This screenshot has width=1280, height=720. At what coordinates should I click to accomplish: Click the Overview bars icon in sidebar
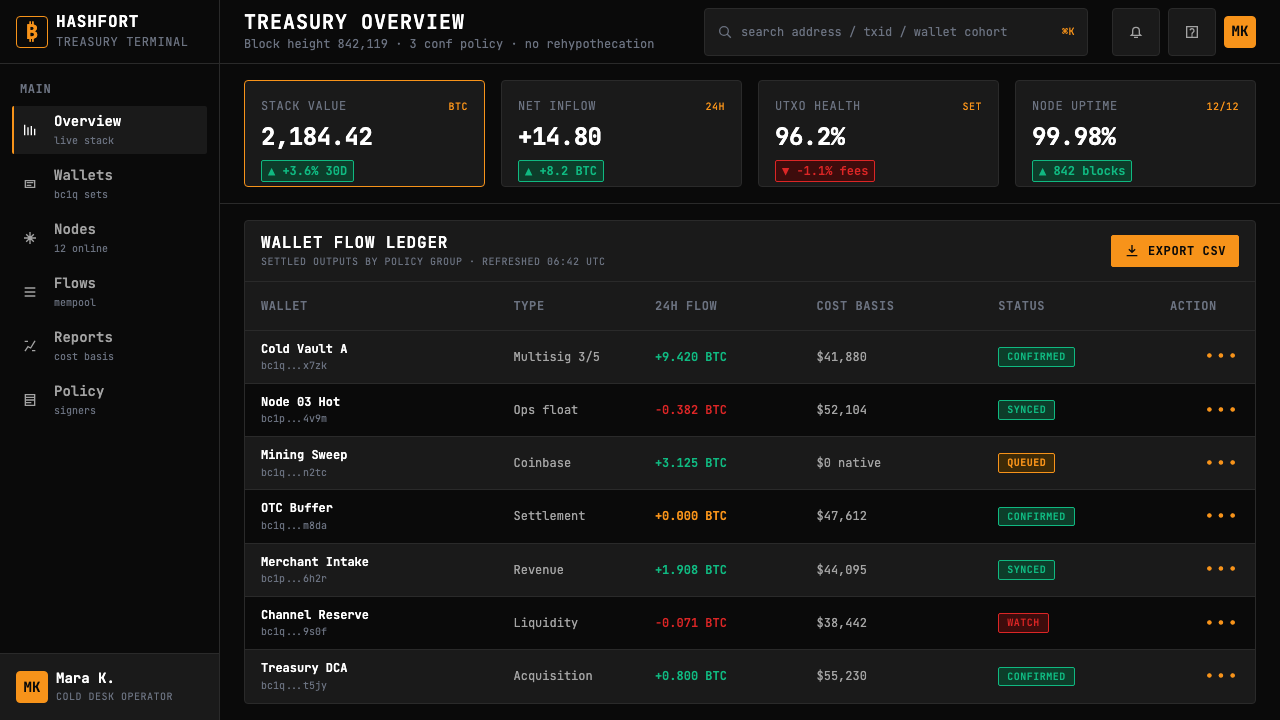point(30,130)
